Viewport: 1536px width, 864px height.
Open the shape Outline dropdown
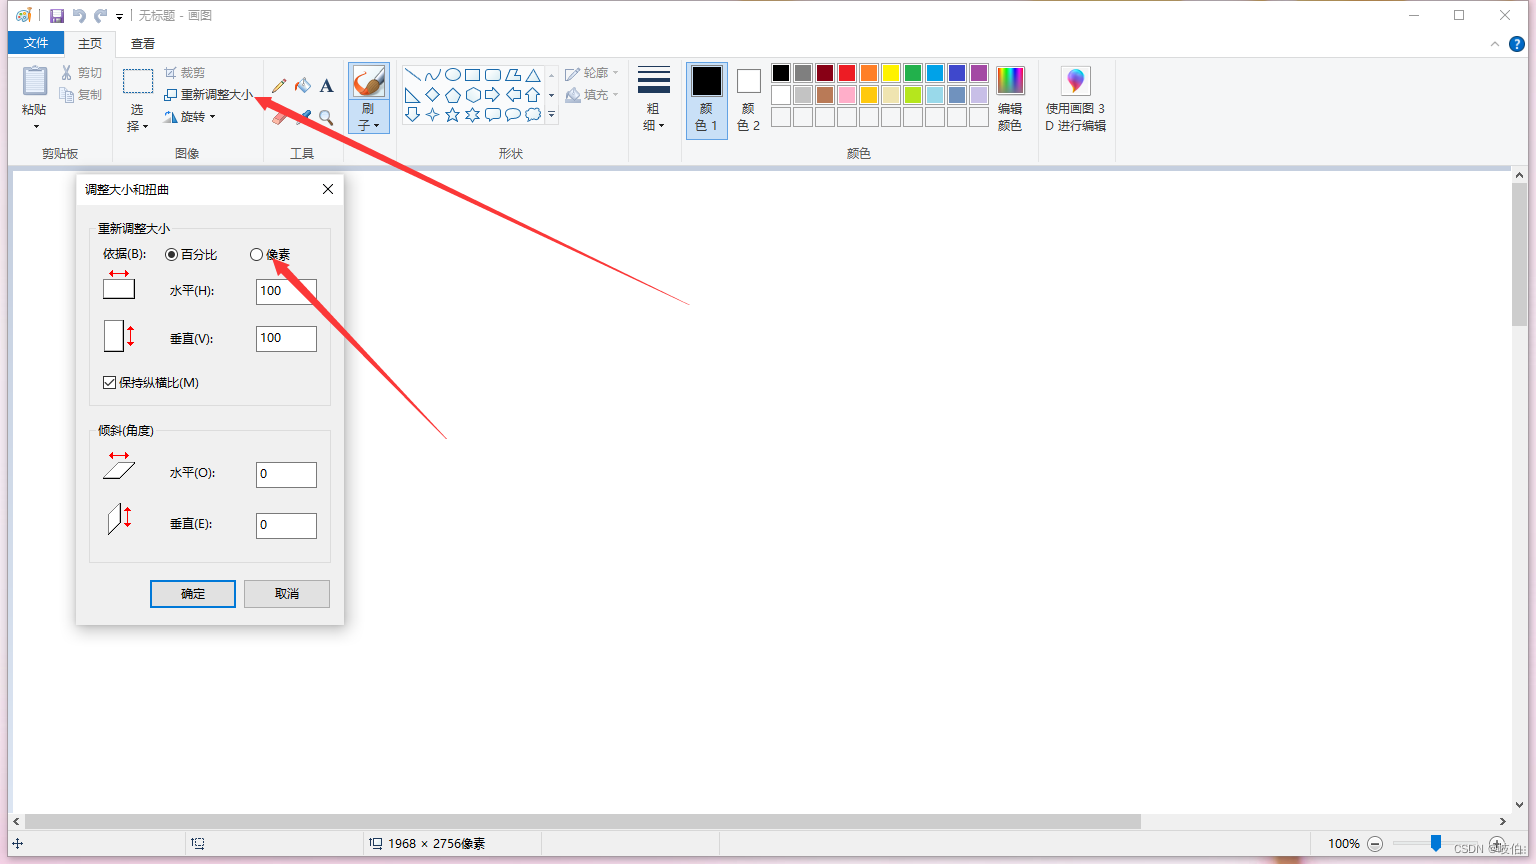tap(592, 73)
